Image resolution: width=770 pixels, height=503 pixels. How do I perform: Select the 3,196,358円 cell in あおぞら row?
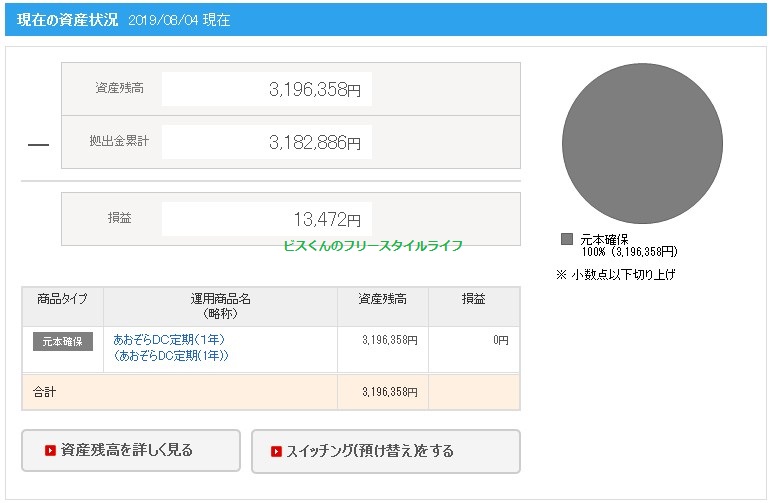(390, 340)
